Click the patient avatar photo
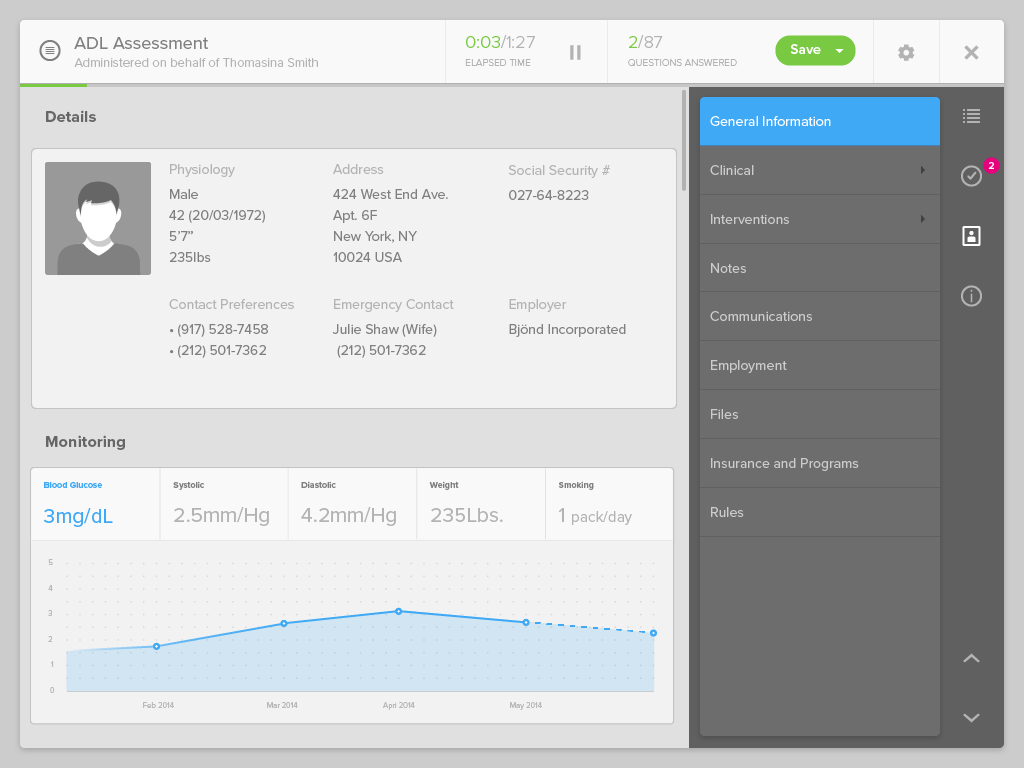This screenshot has width=1024, height=768. pyautogui.click(x=98, y=218)
